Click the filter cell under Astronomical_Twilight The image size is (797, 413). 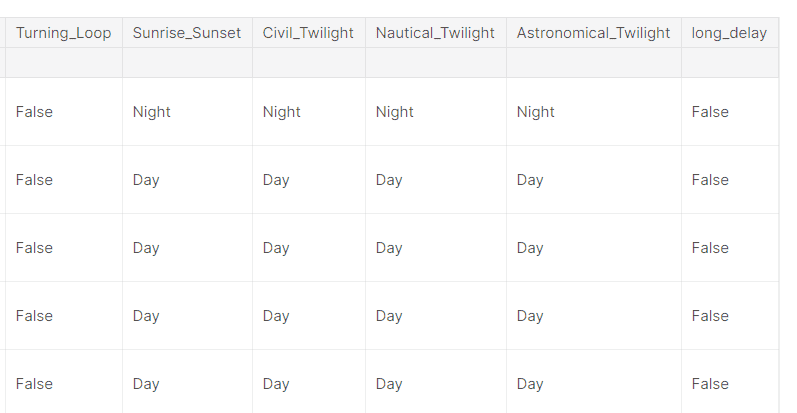[x=594, y=62]
